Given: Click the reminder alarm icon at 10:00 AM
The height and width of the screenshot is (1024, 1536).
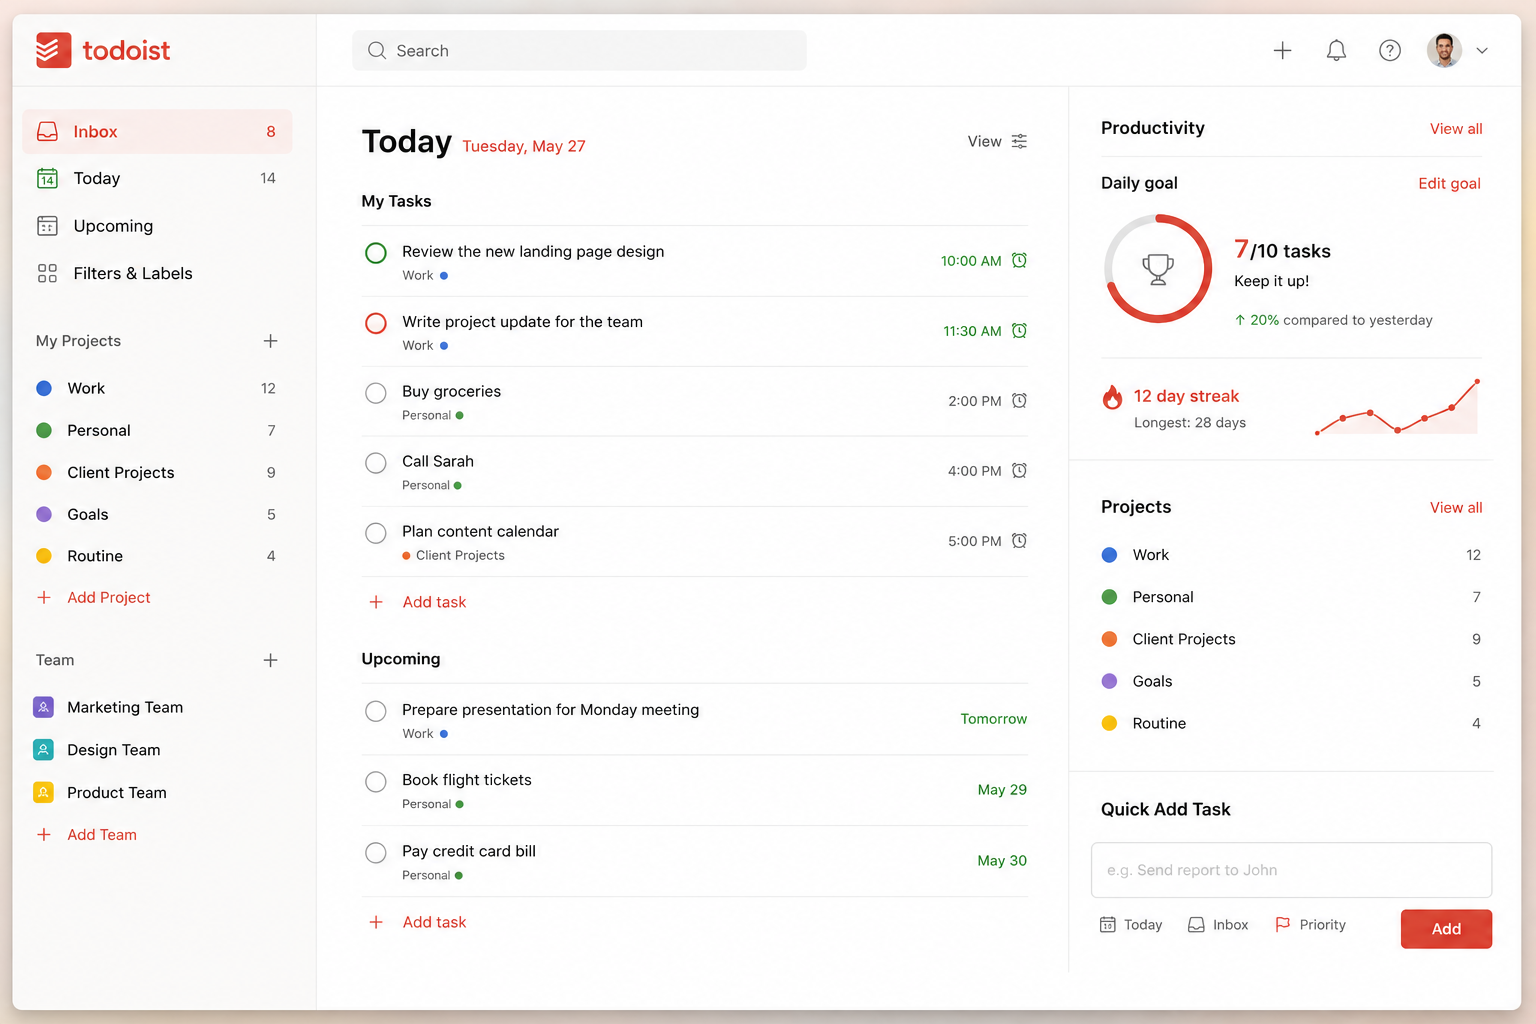Looking at the screenshot, I should (x=1019, y=260).
